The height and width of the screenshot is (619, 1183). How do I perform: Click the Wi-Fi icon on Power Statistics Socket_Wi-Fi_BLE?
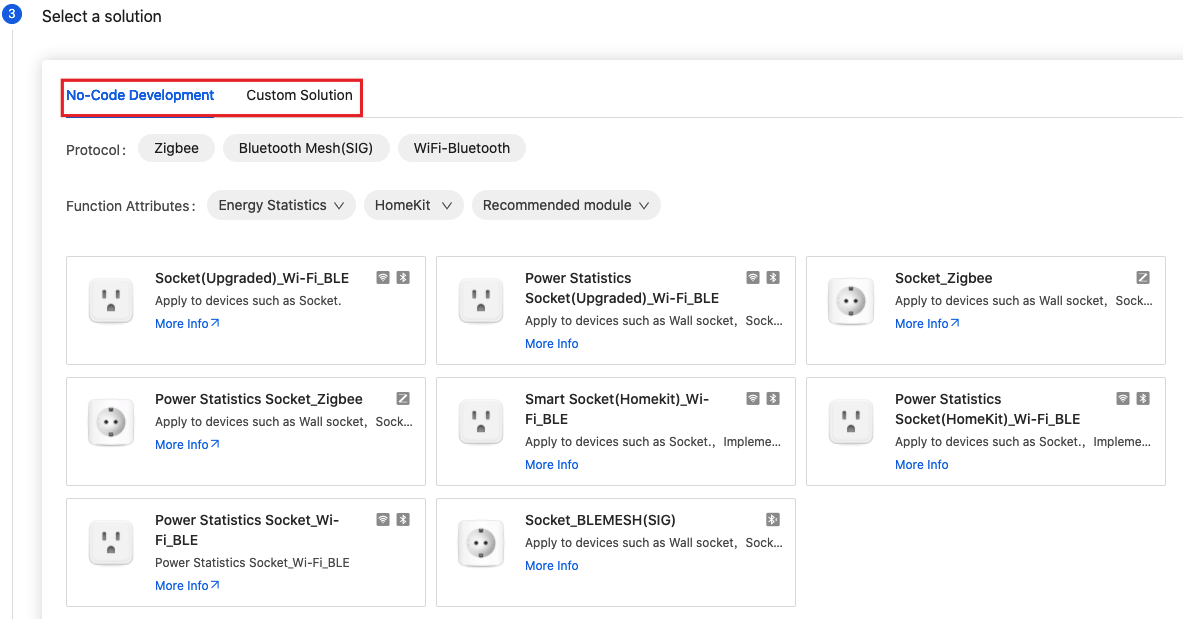[x=383, y=519]
